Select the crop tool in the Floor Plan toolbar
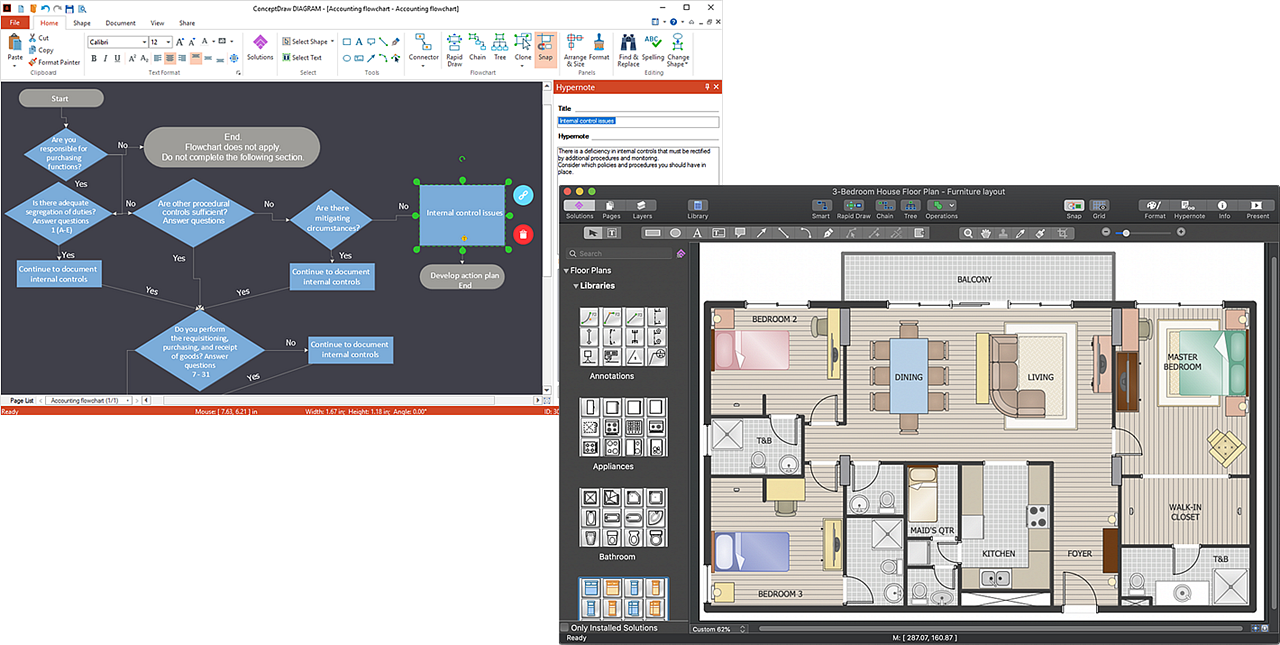Image resolution: width=1280 pixels, height=645 pixels. coord(1063,233)
